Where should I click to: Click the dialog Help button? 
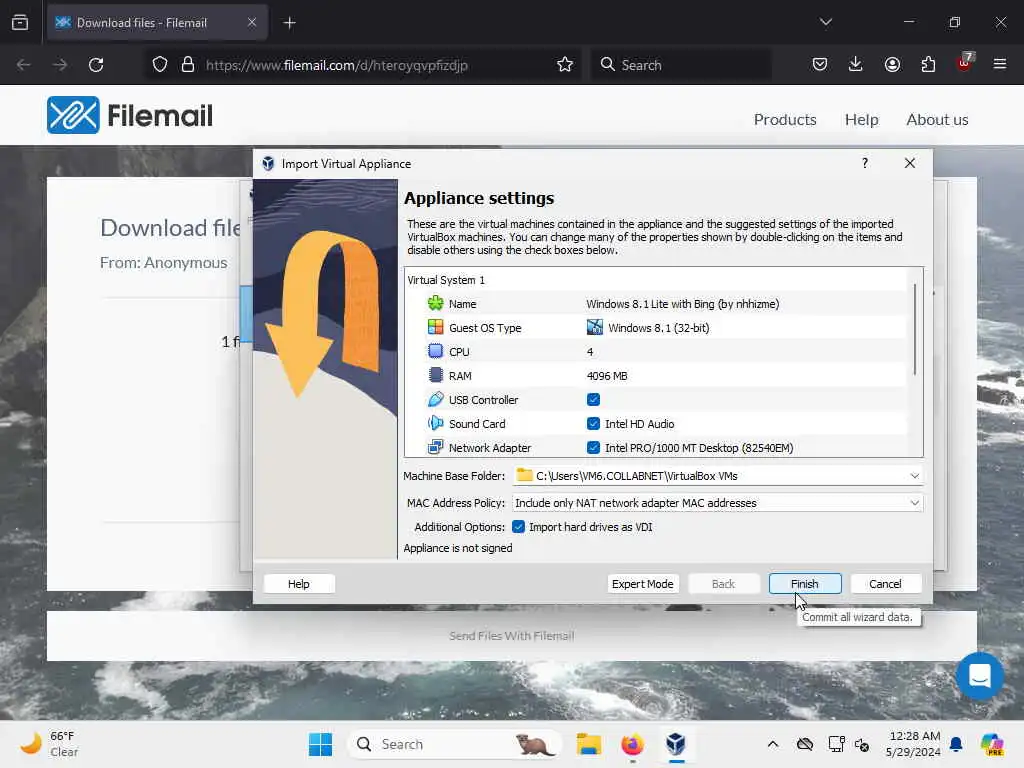[298, 583]
